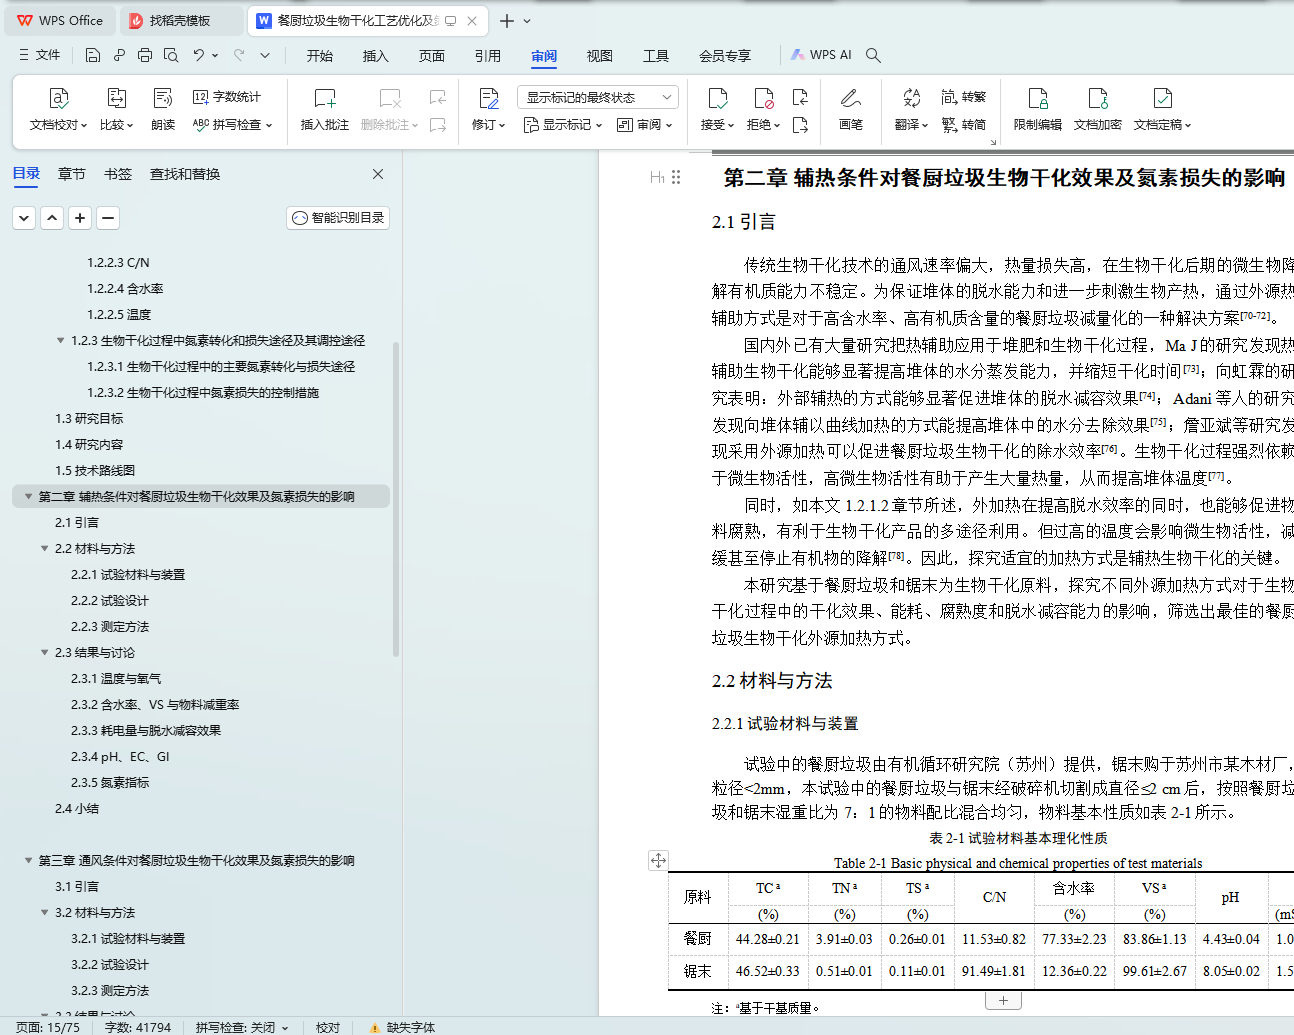Open the 显示标记的最终状态 combo box
1294x1035 pixels.
[x=598, y=97]
